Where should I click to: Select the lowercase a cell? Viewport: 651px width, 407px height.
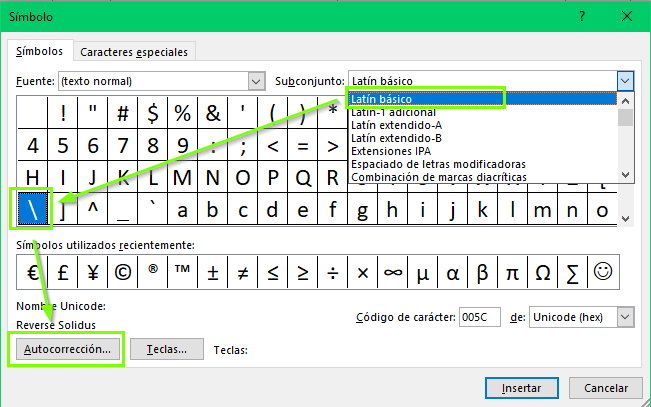click(183, 208)
